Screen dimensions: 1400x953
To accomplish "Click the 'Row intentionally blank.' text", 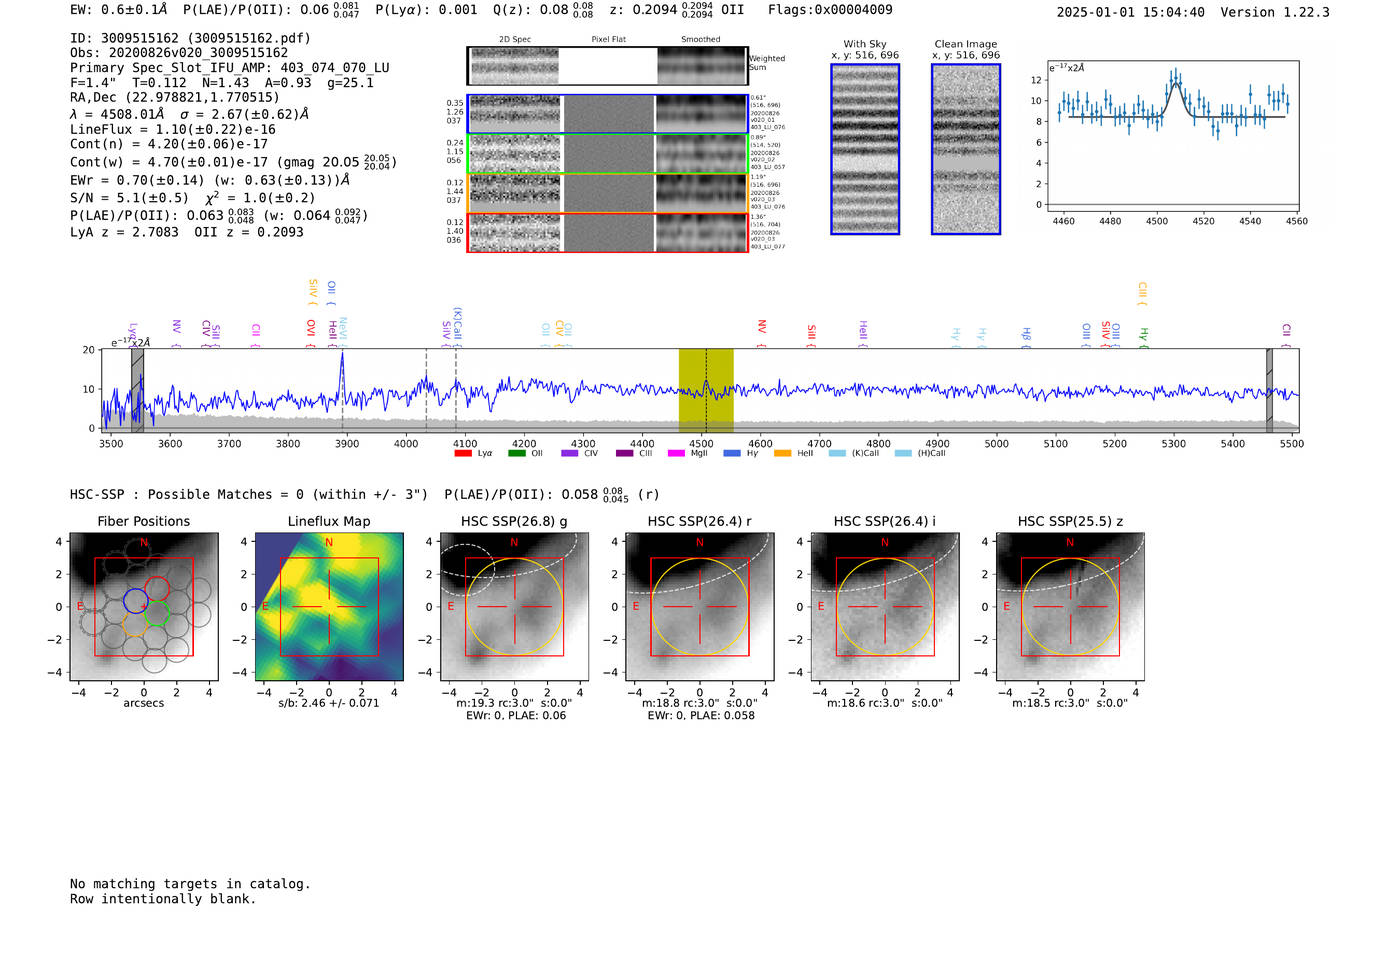I will click(163, 899).
